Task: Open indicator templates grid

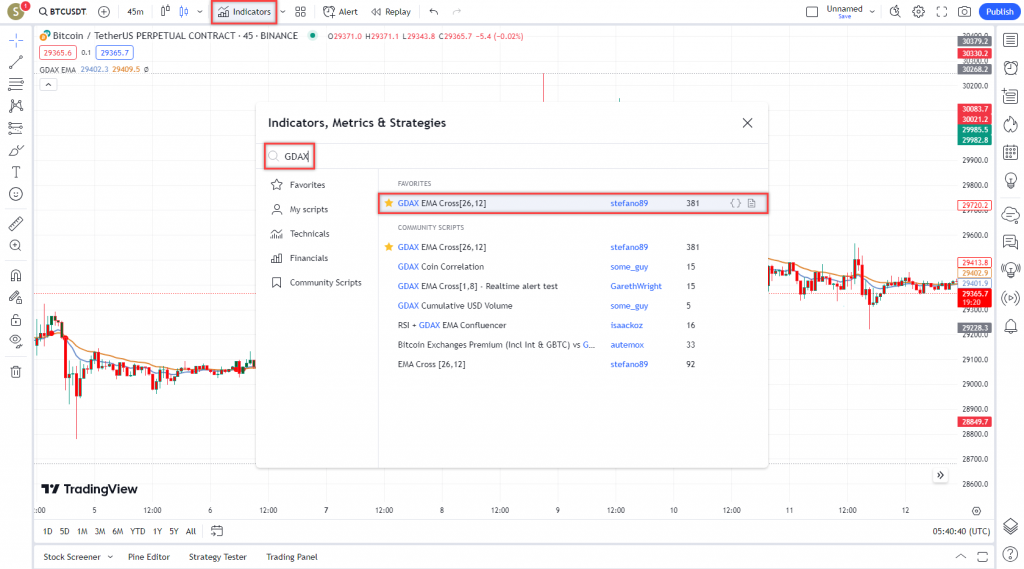Action: tap(300, 12)
